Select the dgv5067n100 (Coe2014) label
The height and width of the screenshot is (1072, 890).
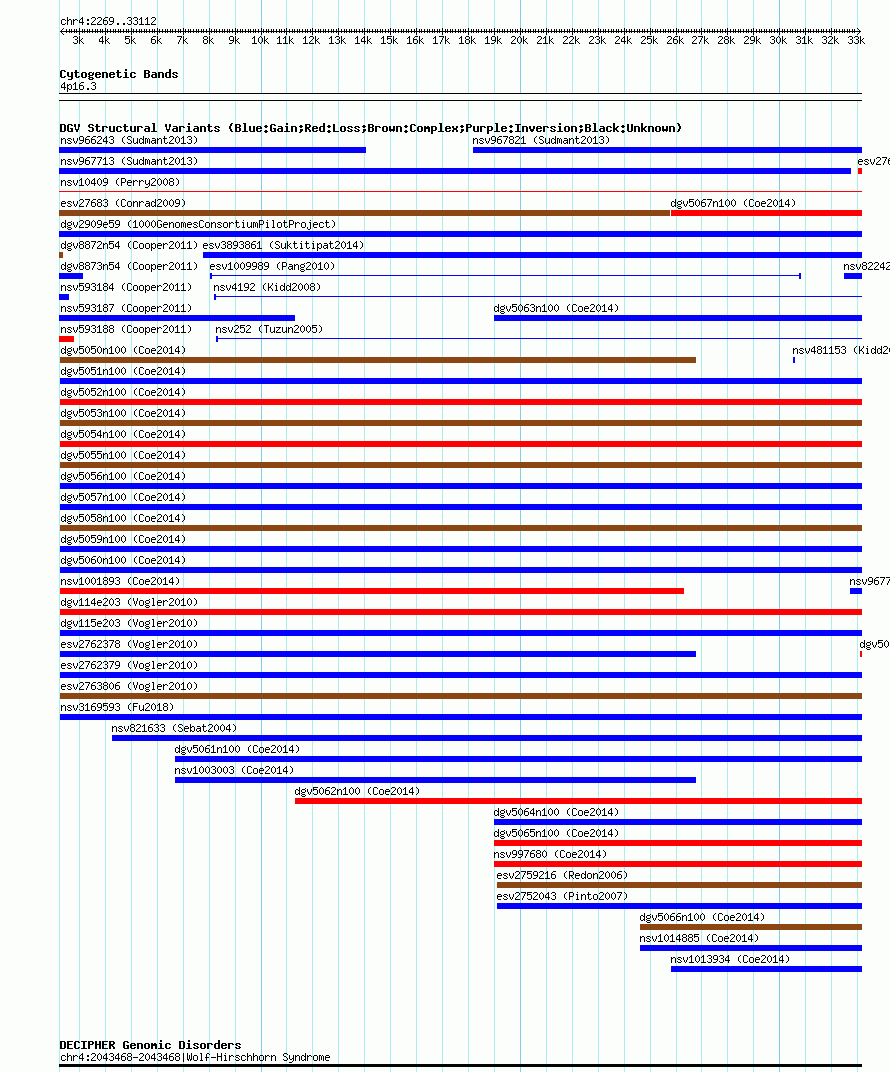[733, 203]
